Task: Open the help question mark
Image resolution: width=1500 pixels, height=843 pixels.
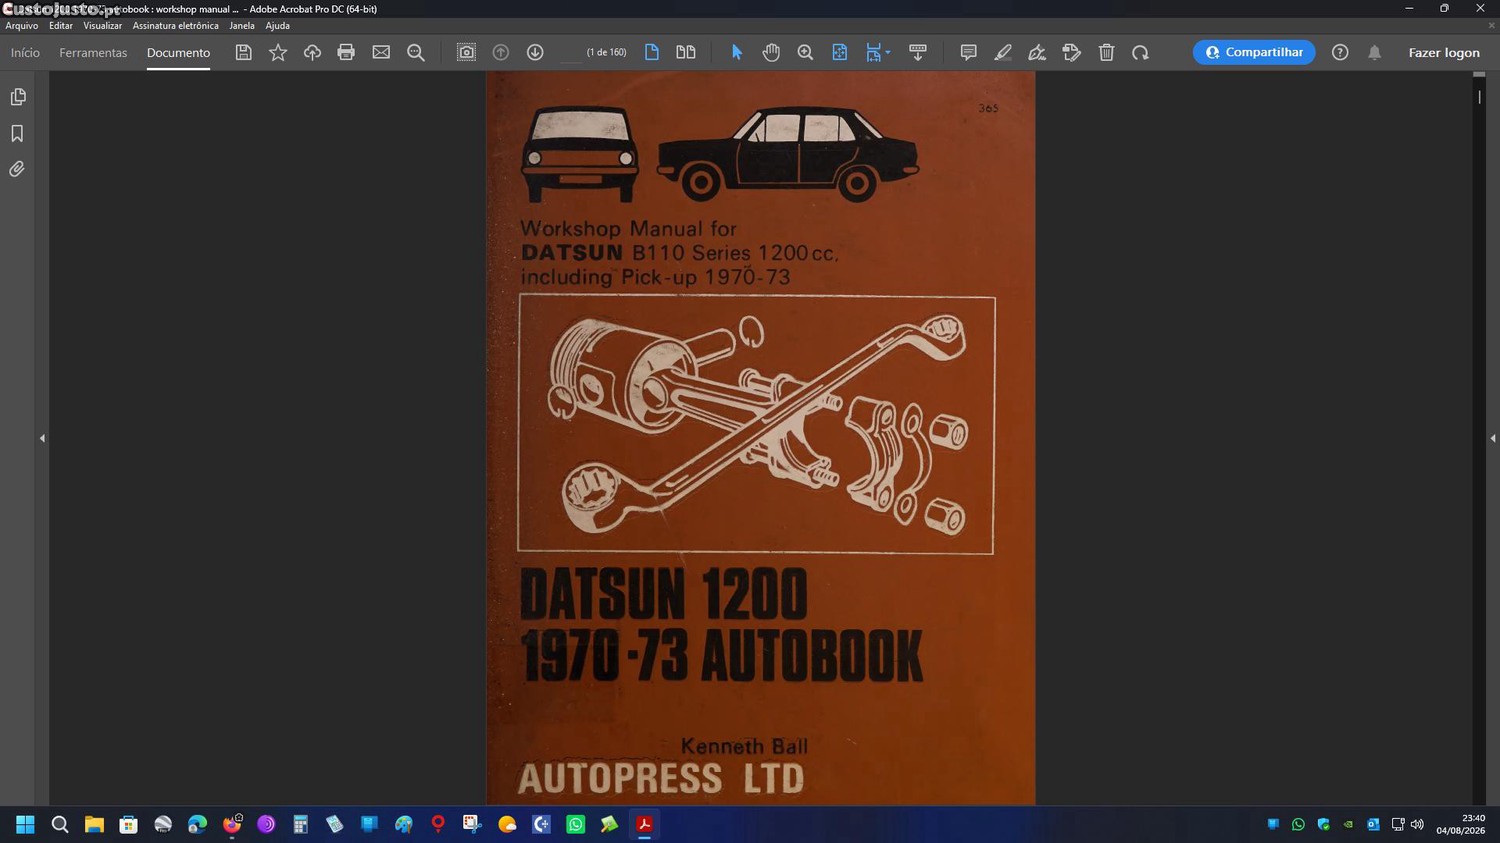Action: point(1340,52)
